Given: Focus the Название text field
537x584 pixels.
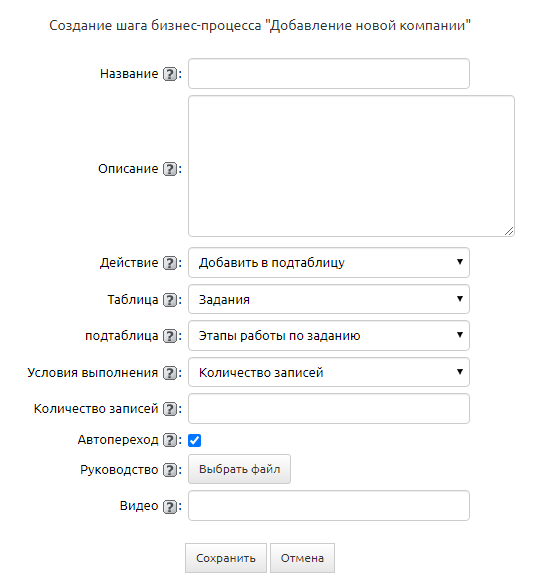Looking at the screenshot, I should point(329,73).
